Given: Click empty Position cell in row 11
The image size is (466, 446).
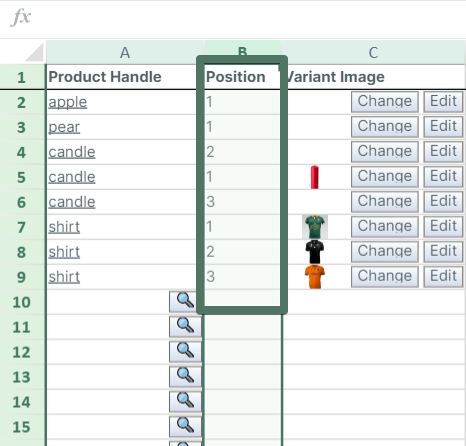Looking at the screenshot, I should (243, 327).
